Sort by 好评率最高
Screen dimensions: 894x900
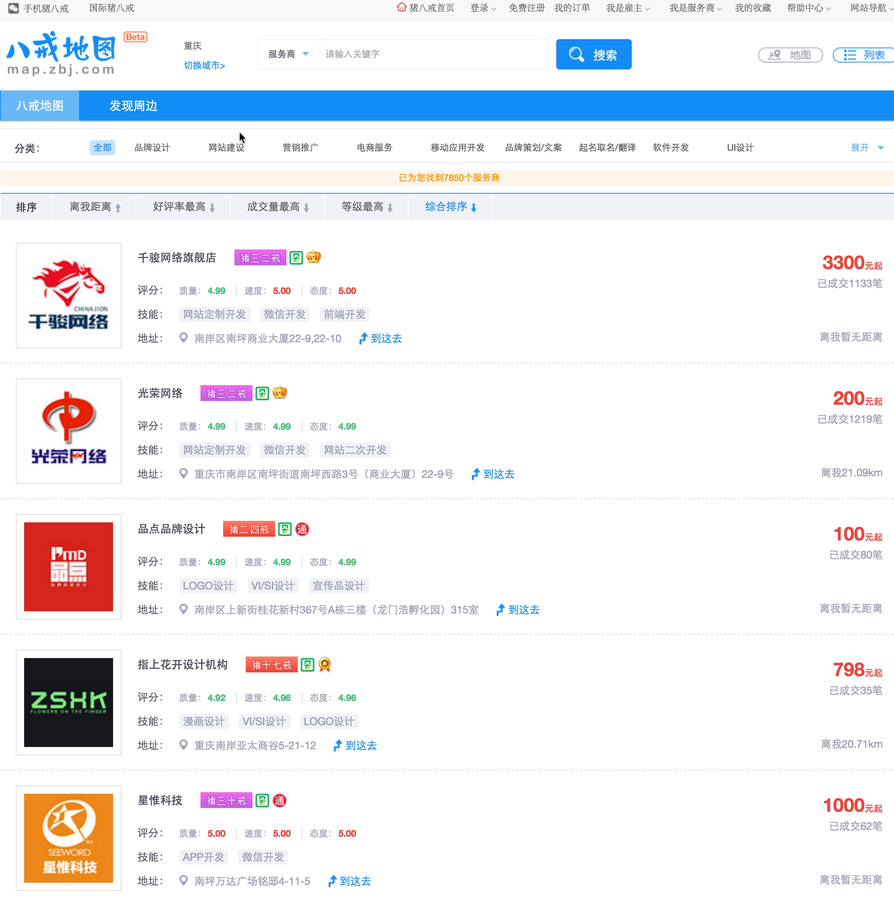[184, 207]
